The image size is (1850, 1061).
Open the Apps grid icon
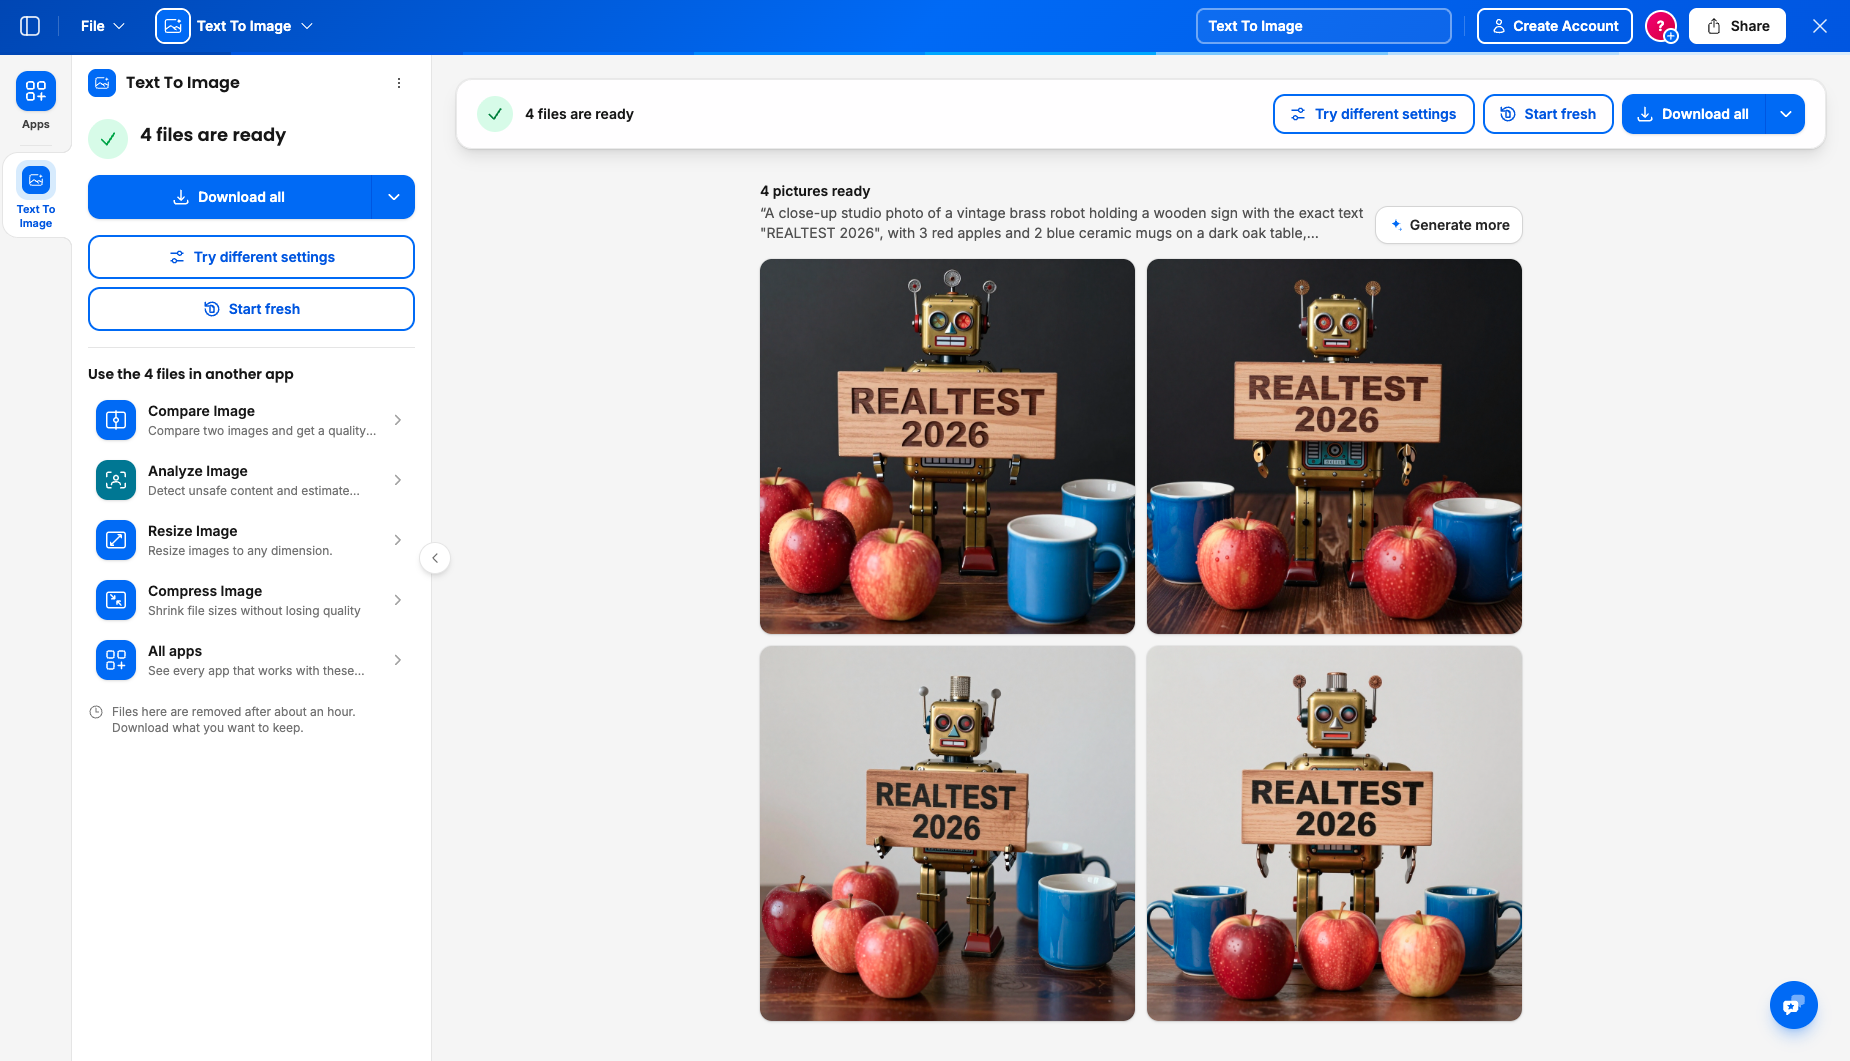click(36, 91)
